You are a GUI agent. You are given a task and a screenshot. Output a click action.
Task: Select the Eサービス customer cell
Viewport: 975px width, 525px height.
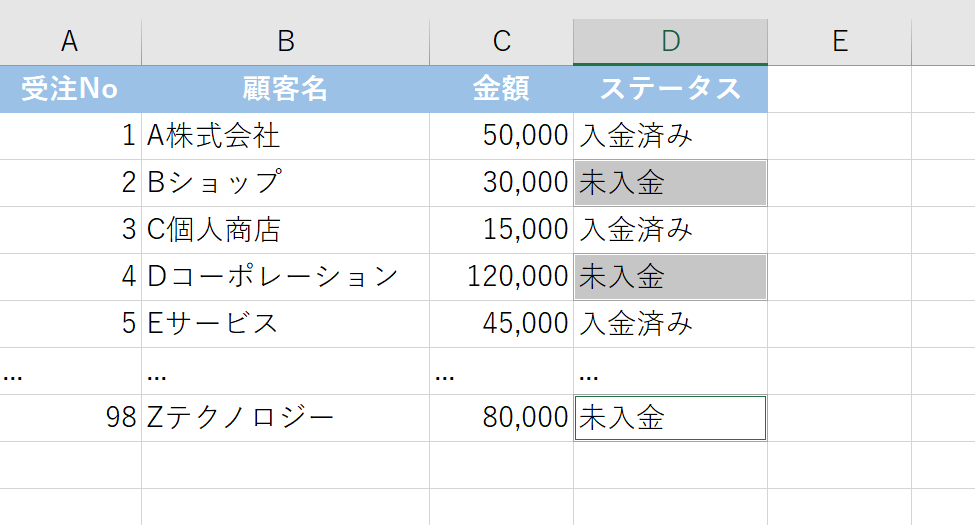point(286,324)
